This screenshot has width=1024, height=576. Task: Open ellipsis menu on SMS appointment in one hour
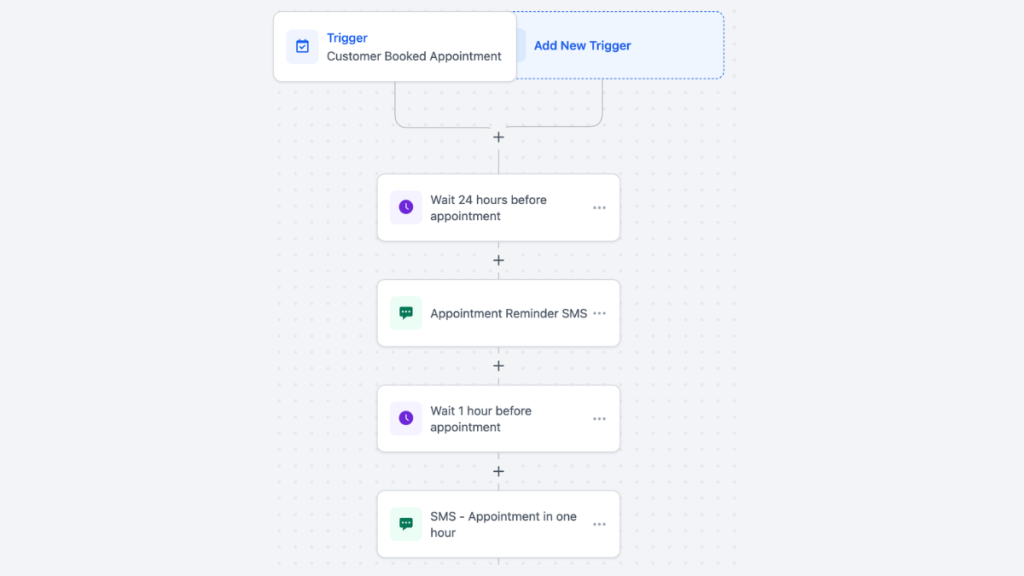coord(599,524)
